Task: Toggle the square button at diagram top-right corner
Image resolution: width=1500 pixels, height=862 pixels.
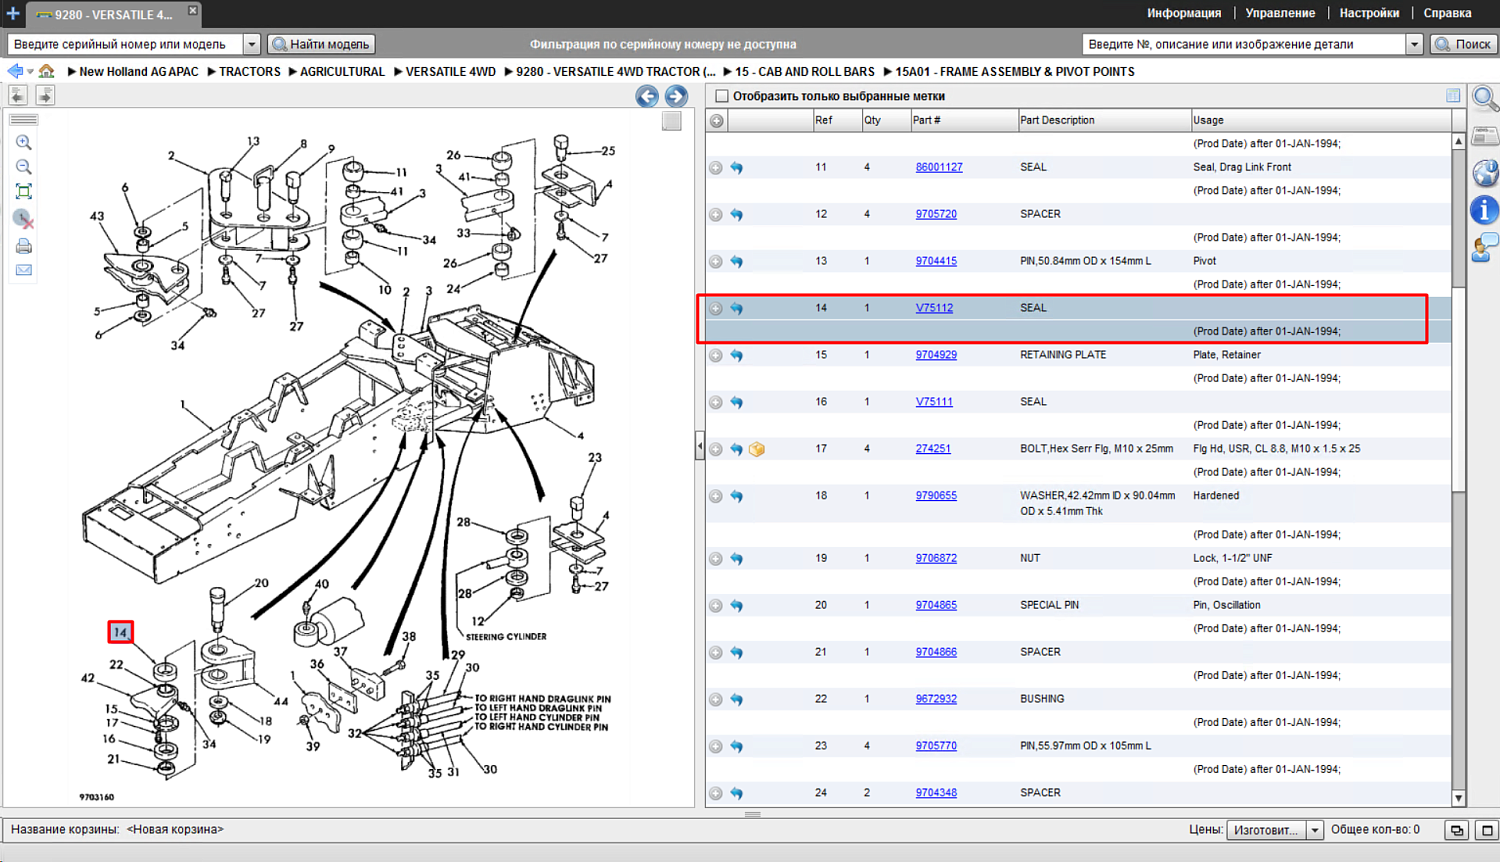Action: (x=672, y=121)
